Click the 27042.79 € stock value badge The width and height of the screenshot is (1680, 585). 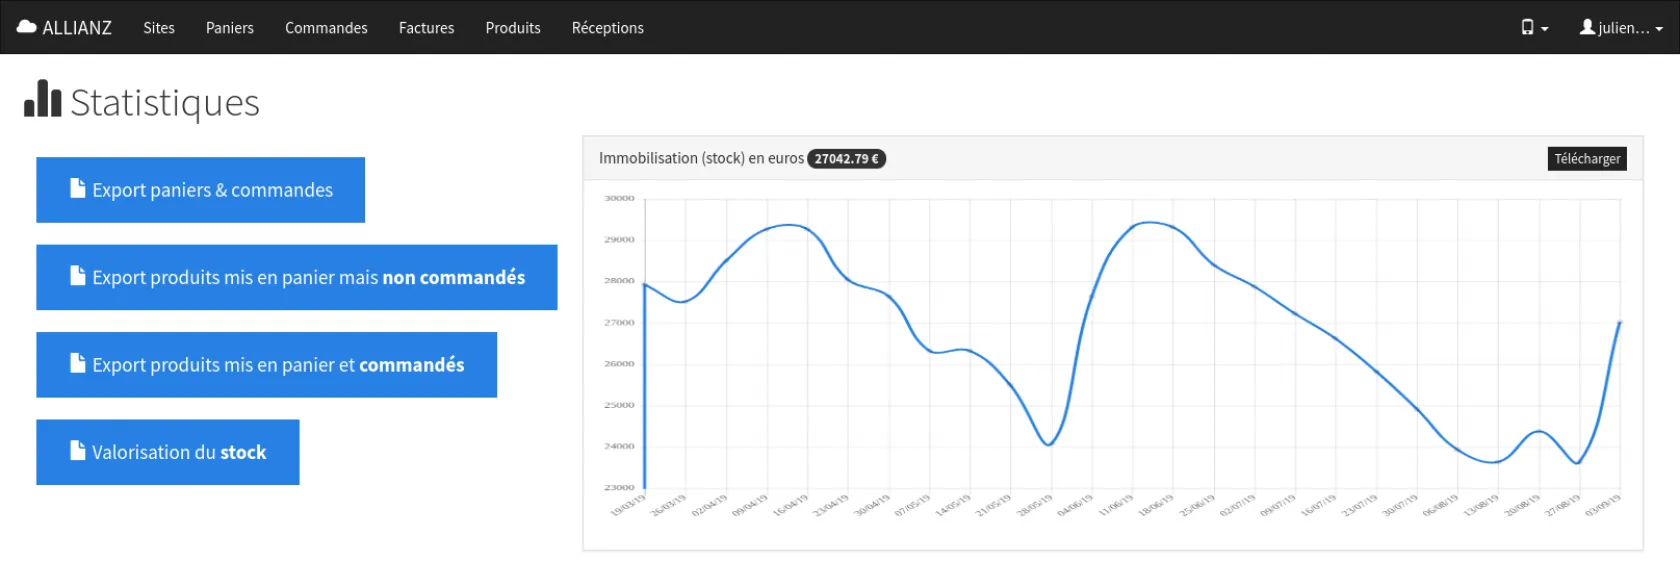point(846,159)
